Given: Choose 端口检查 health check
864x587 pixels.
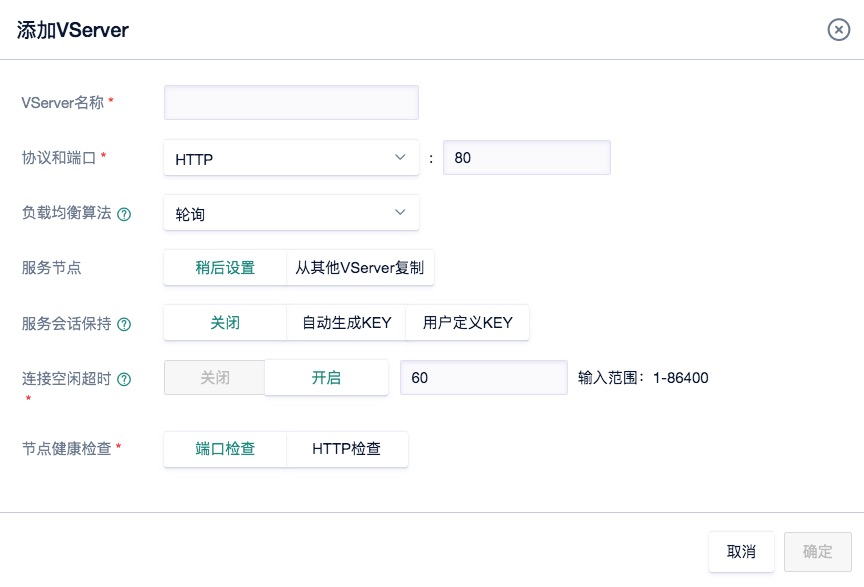Looking at the screenshot, I should click(225, 449).
